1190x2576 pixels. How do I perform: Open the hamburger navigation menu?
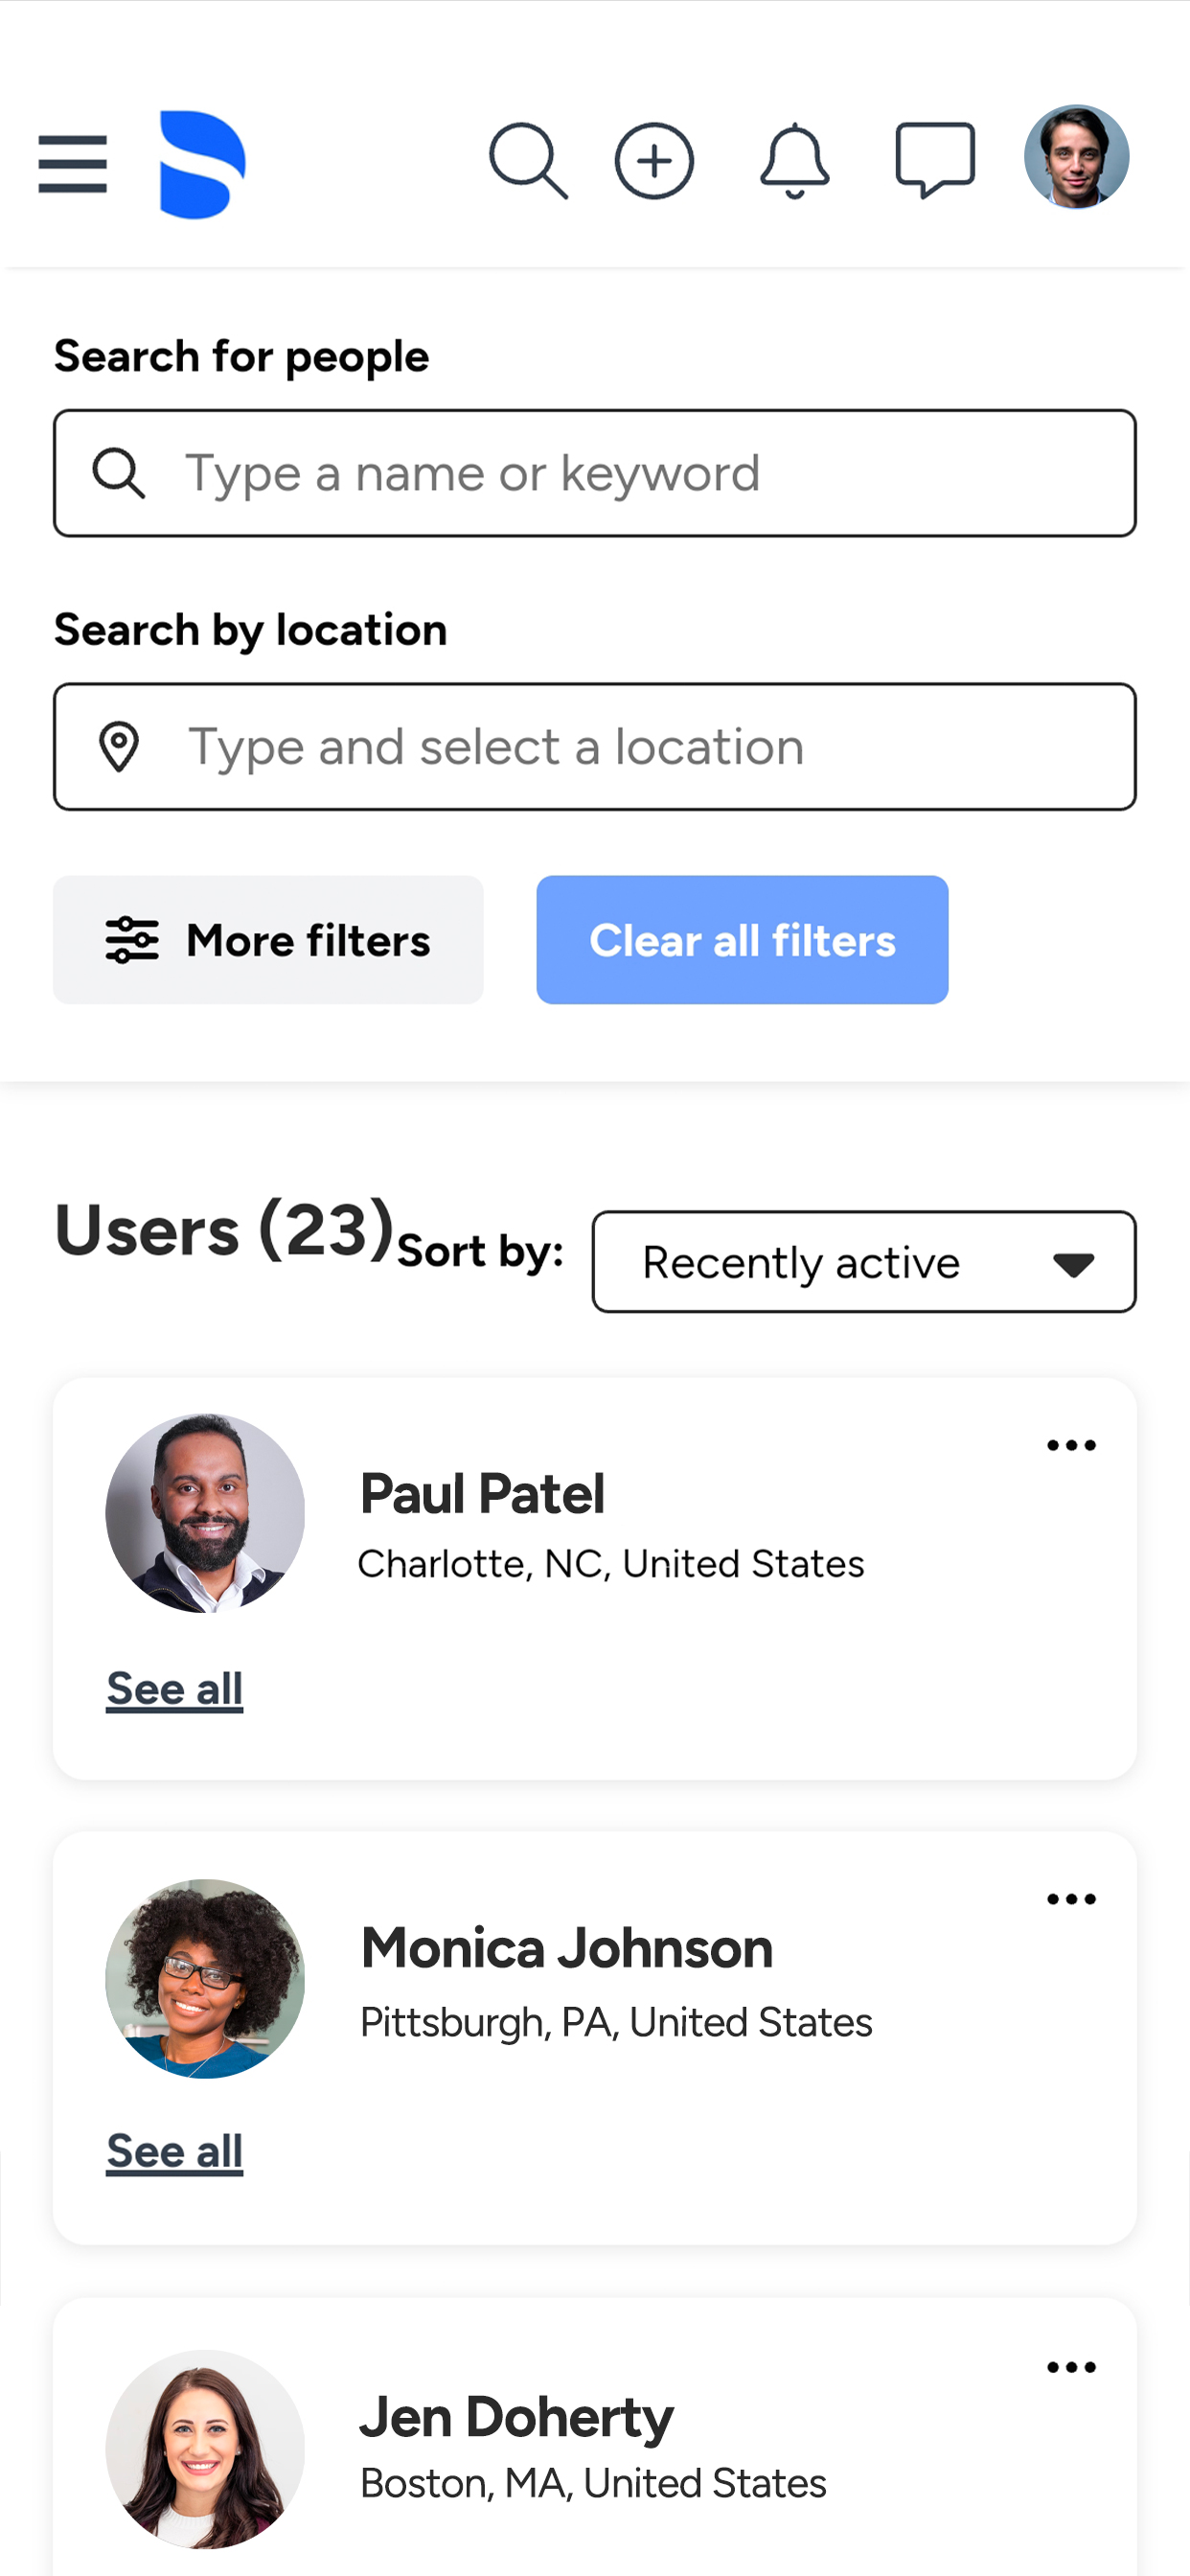click(72, 164)
